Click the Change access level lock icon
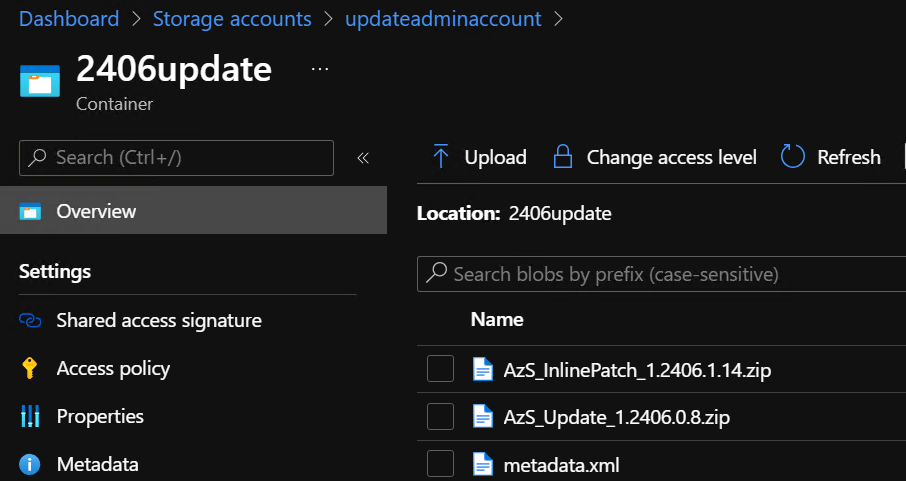The height and width of the screenshot is (481, 906). tap(563, 157)
